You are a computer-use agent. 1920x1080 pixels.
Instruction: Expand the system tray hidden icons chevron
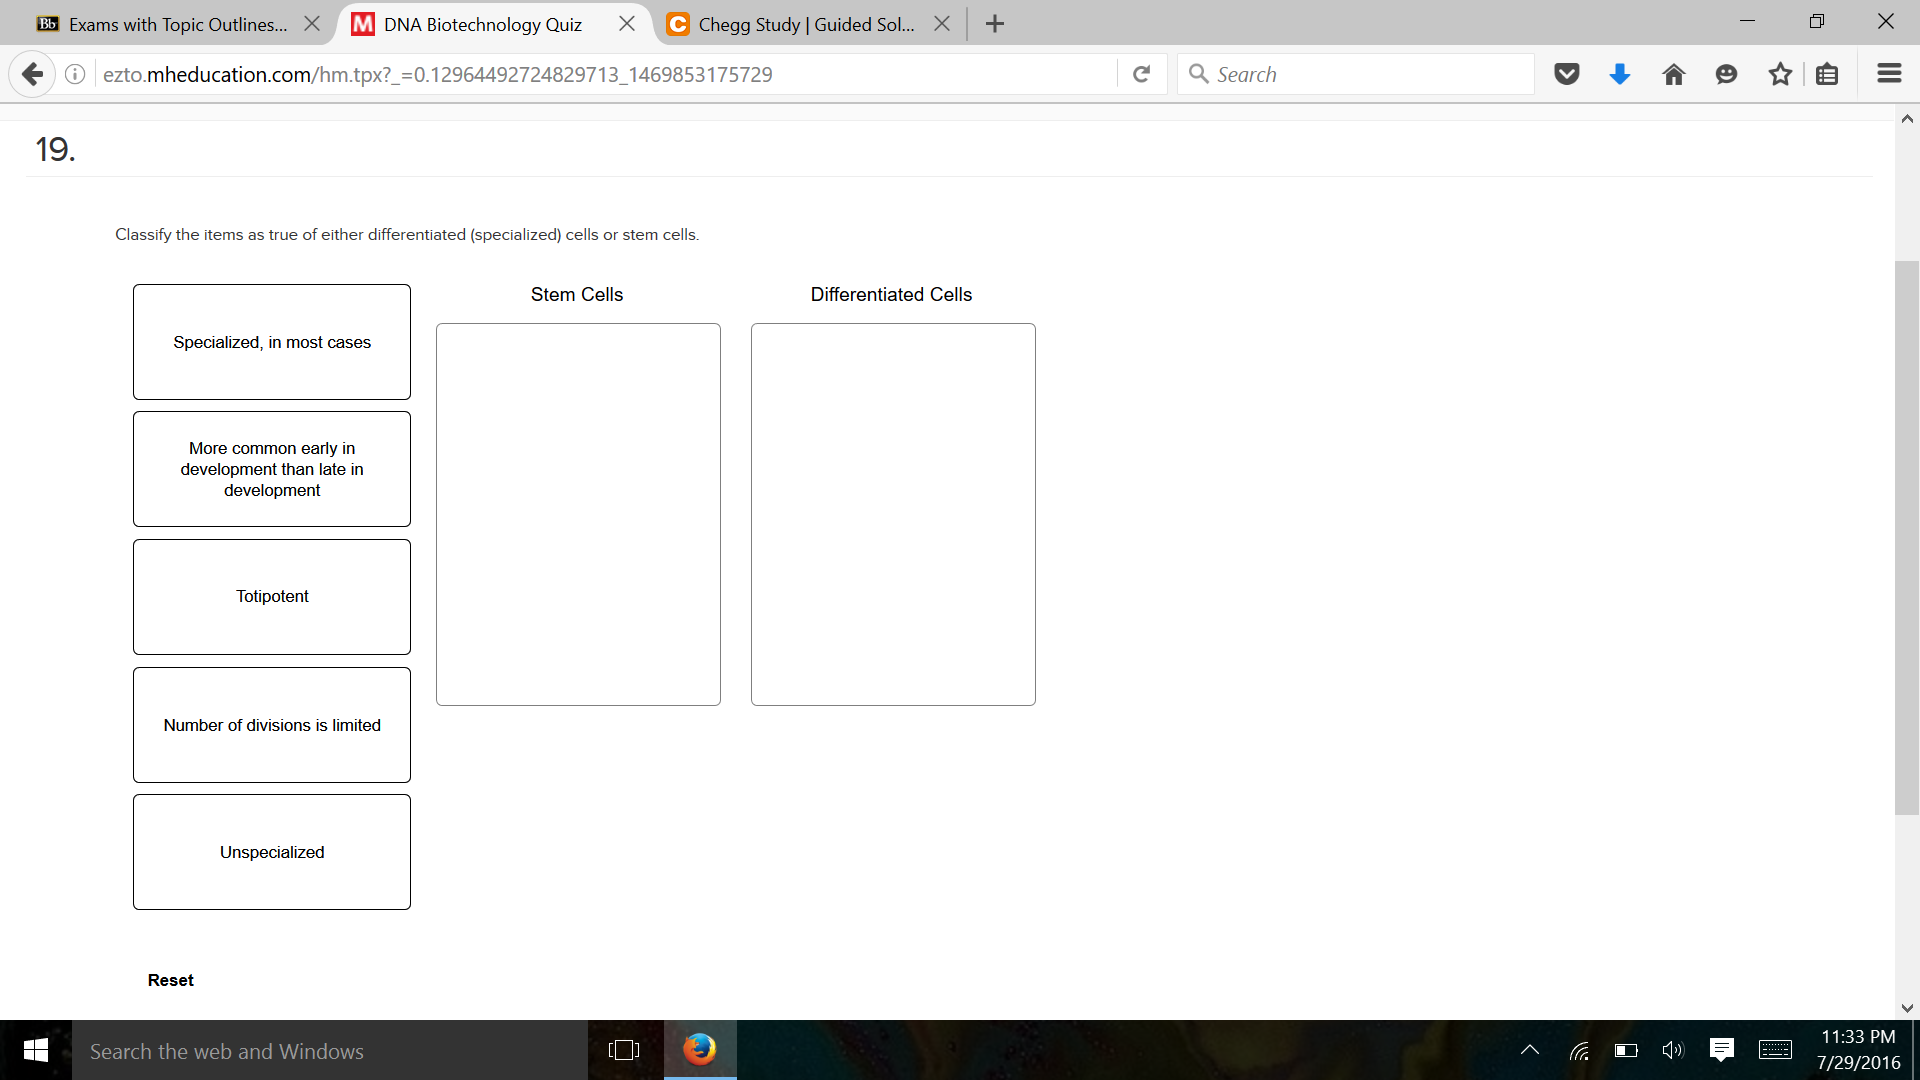point(1529,1050)
